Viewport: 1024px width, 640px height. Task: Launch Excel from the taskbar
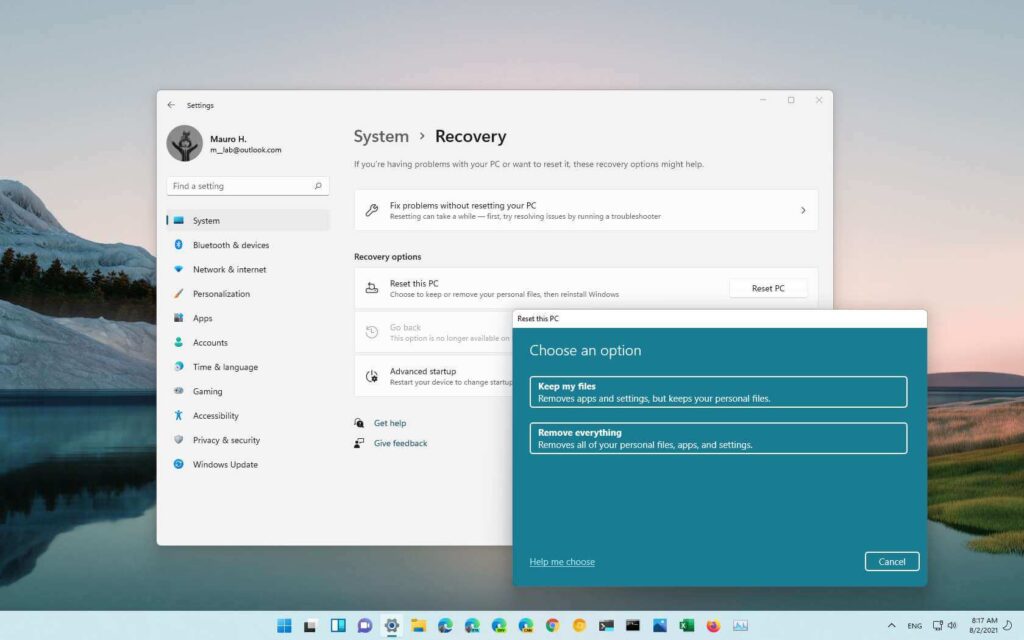point(686,626)
